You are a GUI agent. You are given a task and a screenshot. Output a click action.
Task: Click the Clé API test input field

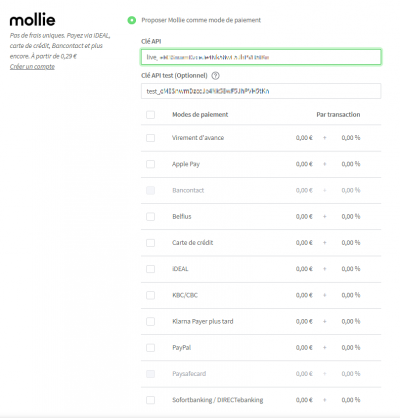(261, 91)
